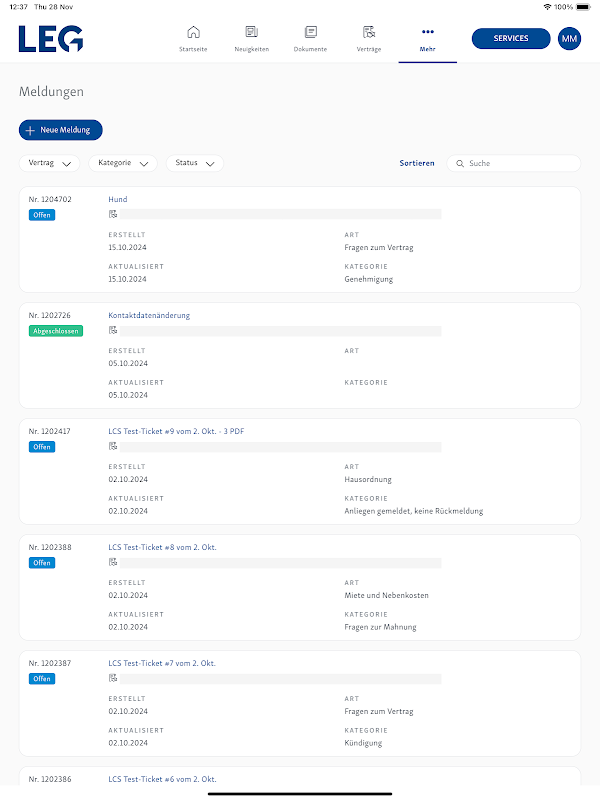Click ticket number Nr. 1202388
The height and width of the screenshot is (800, 600).
point(50,547)
